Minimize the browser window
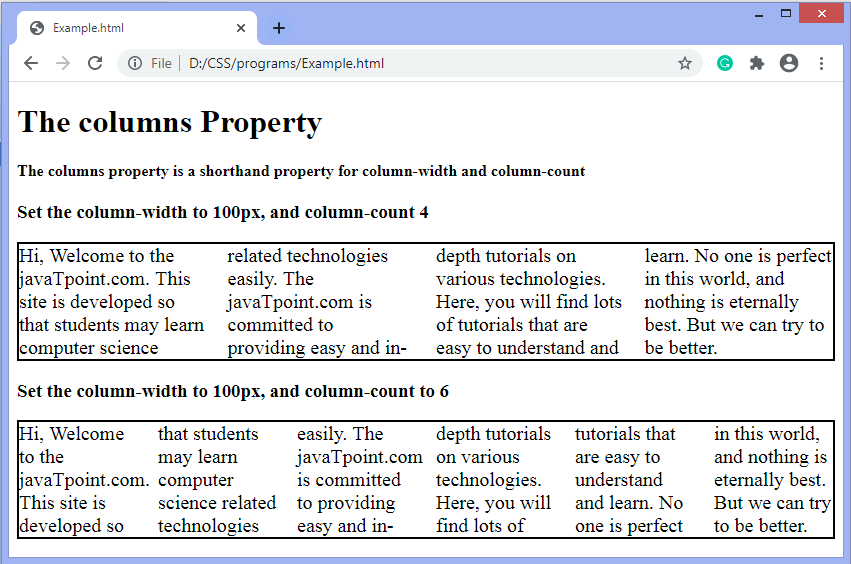 [x=759, y=14]
